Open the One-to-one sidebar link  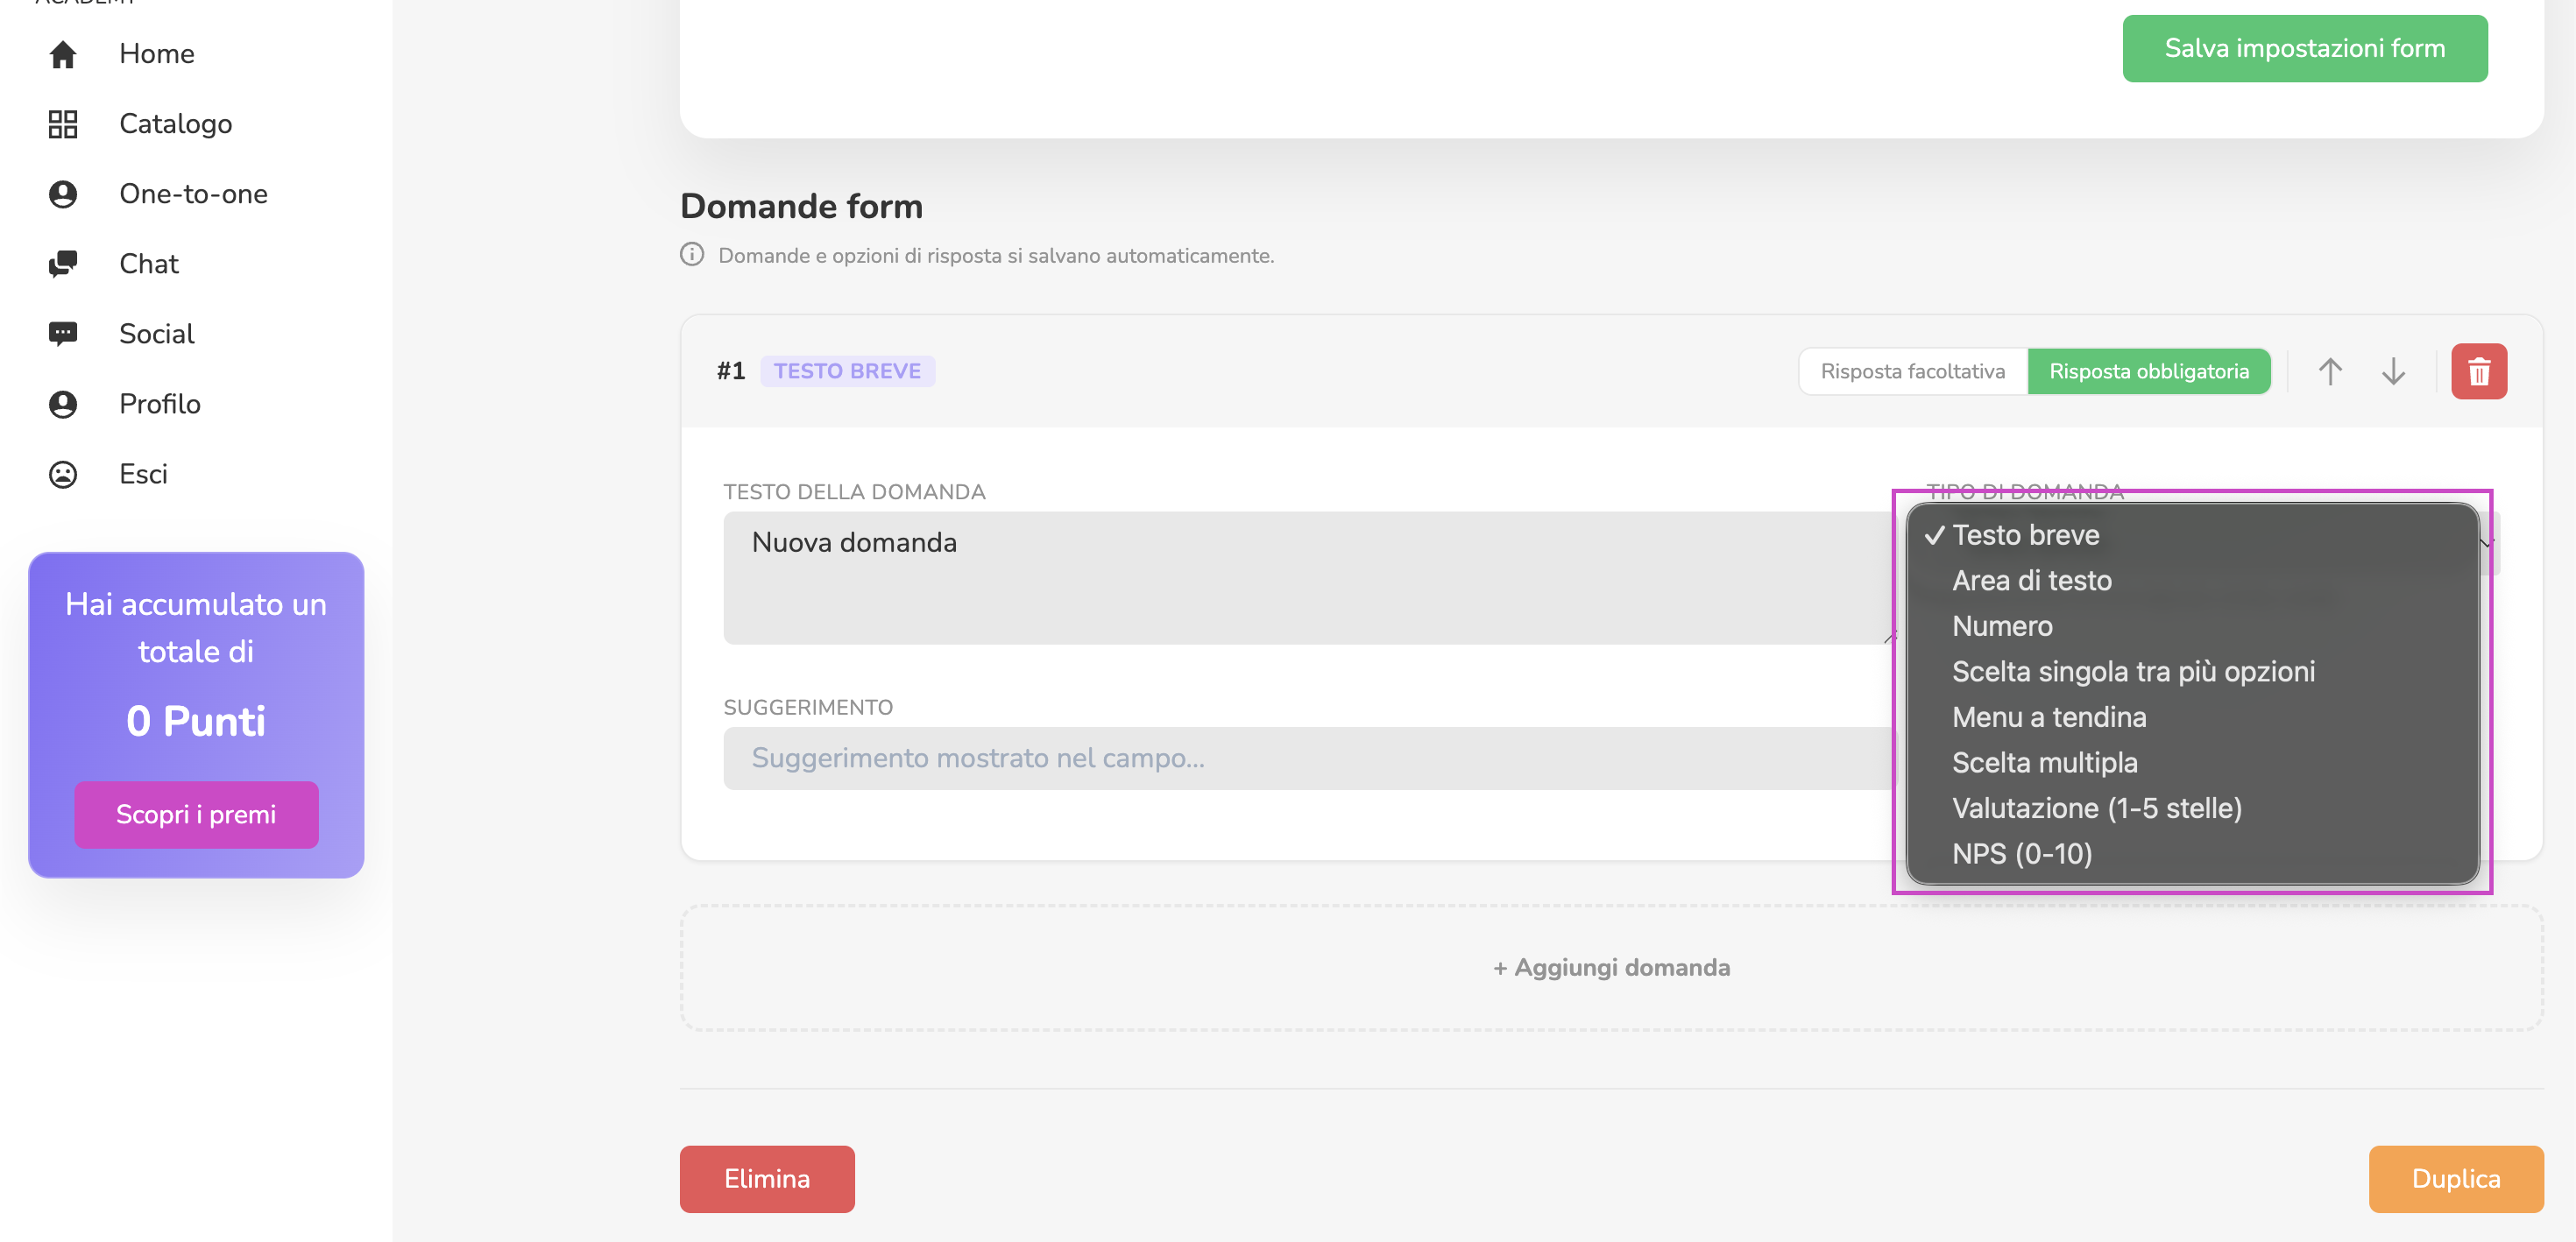point(194,194)
